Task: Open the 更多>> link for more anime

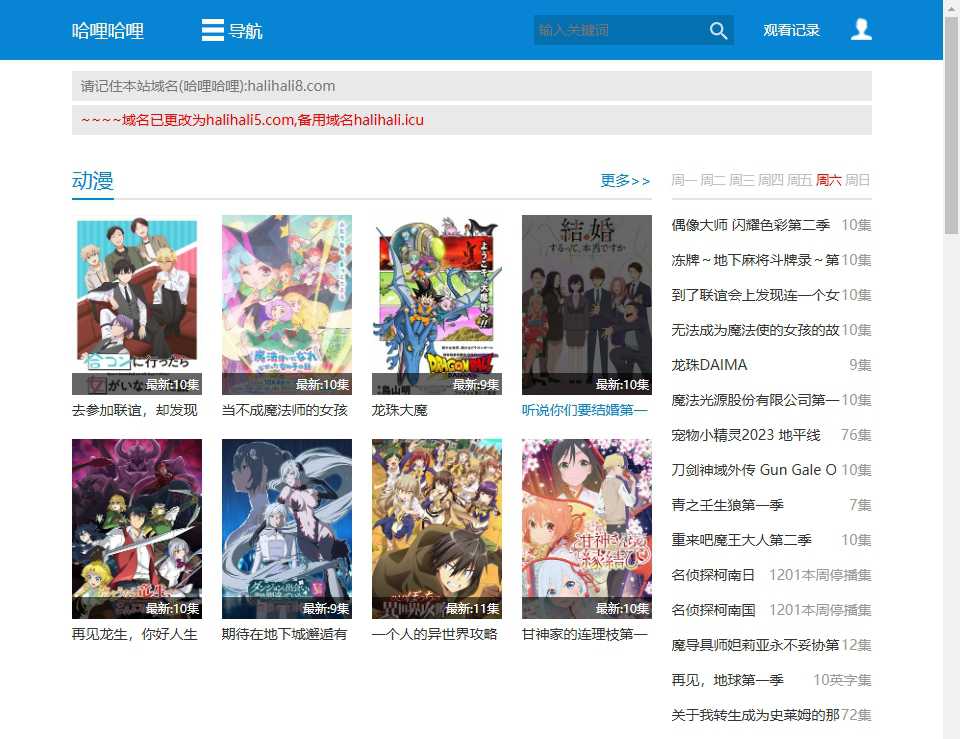Action: pos(625,181)
